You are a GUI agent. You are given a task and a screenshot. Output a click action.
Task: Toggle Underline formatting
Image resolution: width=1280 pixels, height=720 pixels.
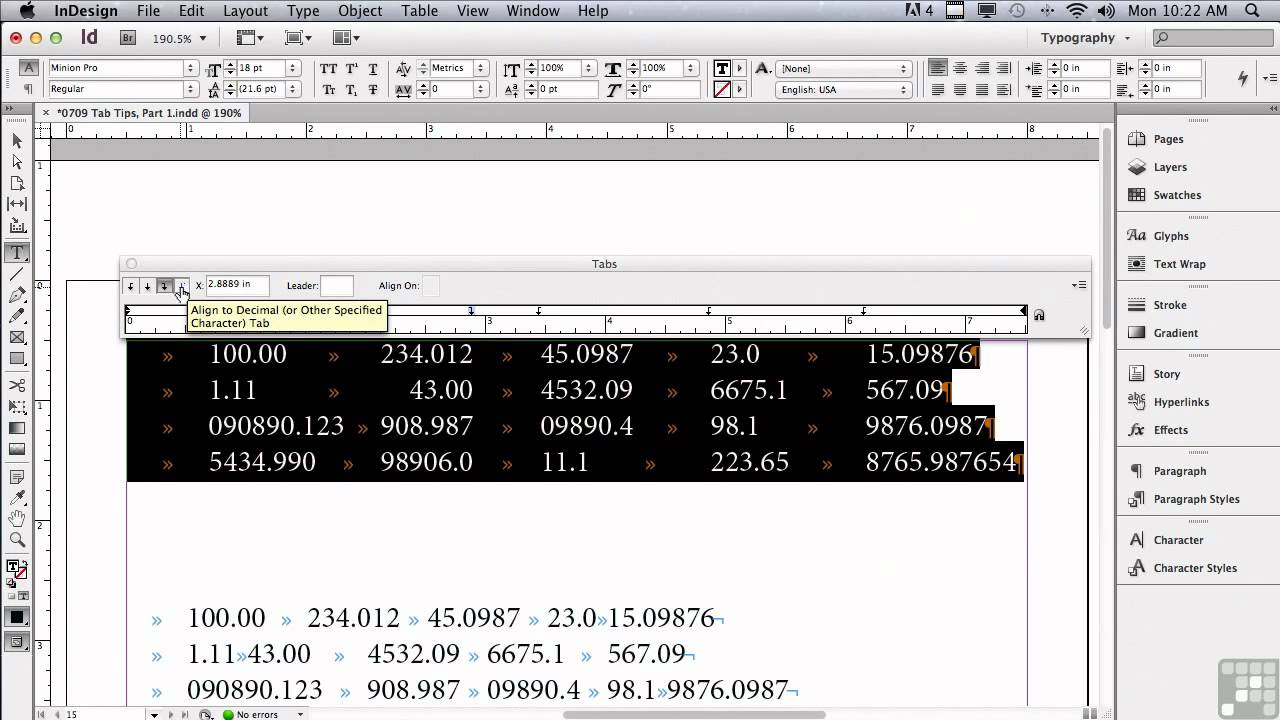(373, 68)
